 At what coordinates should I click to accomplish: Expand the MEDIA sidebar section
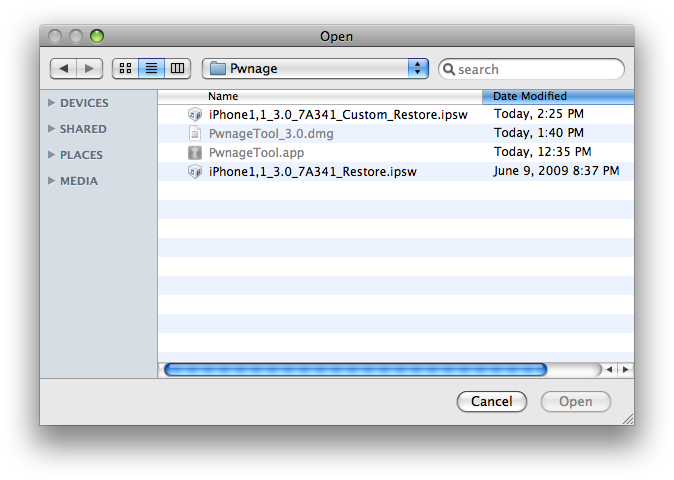pos(52,180)
